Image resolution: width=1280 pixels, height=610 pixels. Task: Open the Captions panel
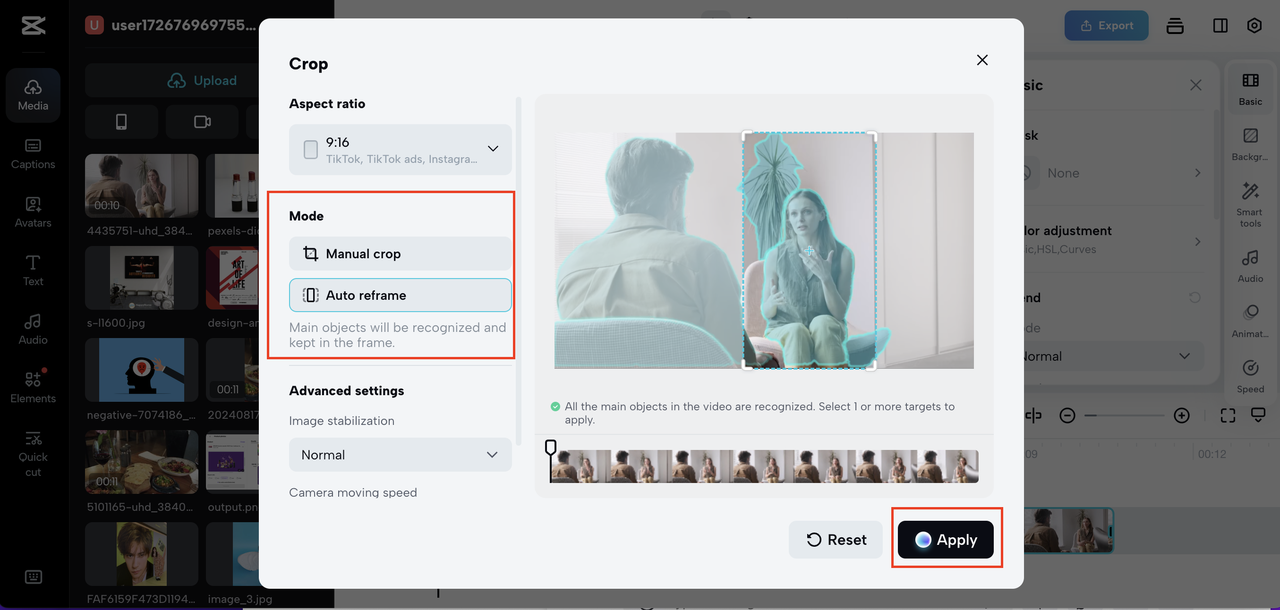(x=33, y=154)
